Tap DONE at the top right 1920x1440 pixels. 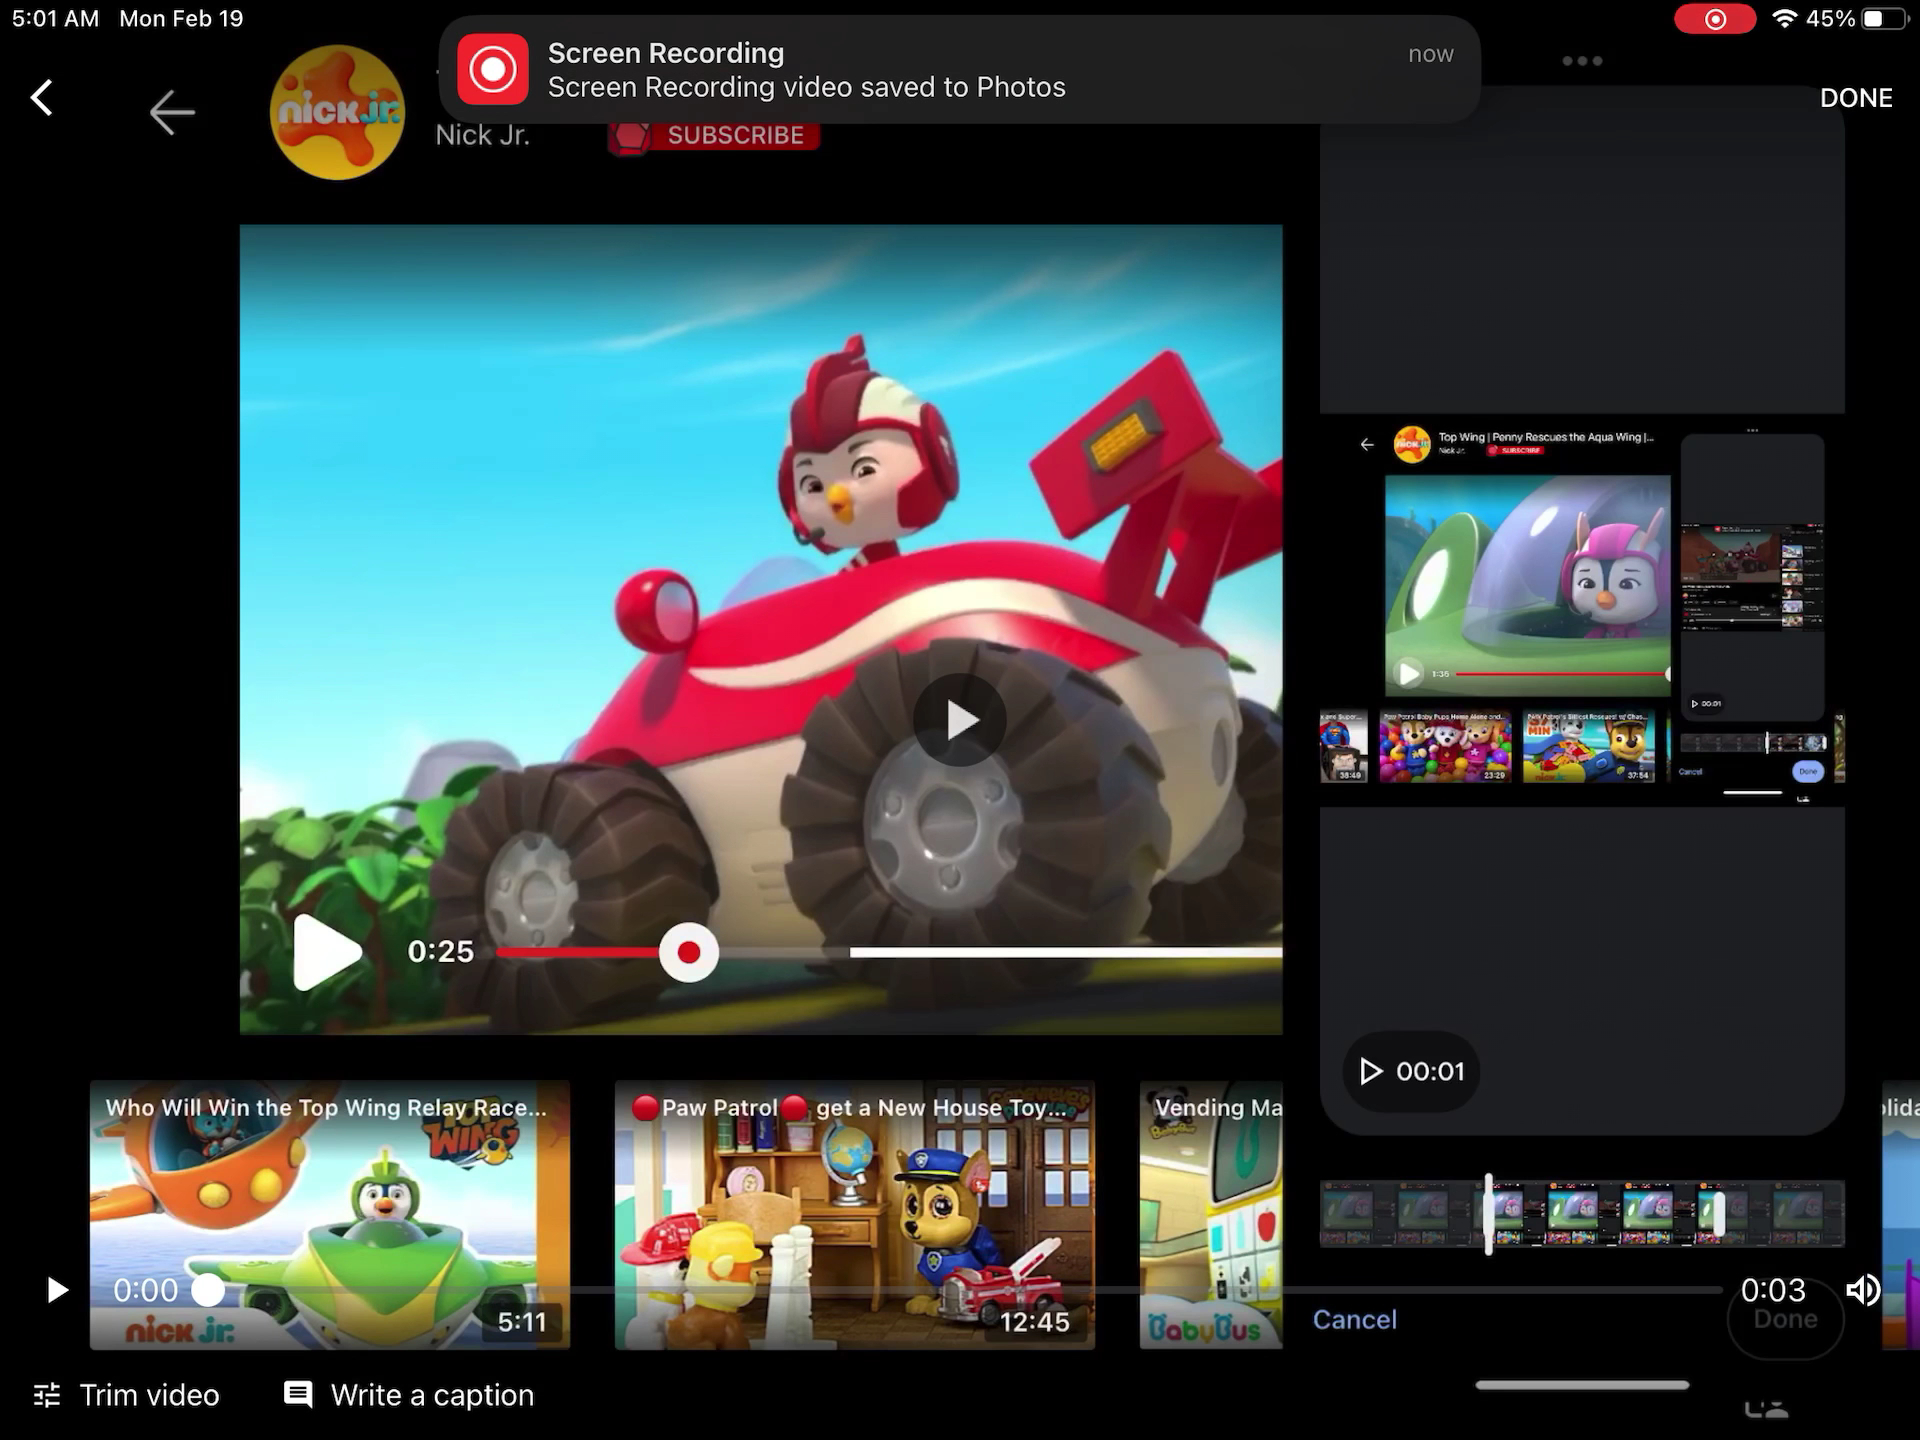point(1855,98)
